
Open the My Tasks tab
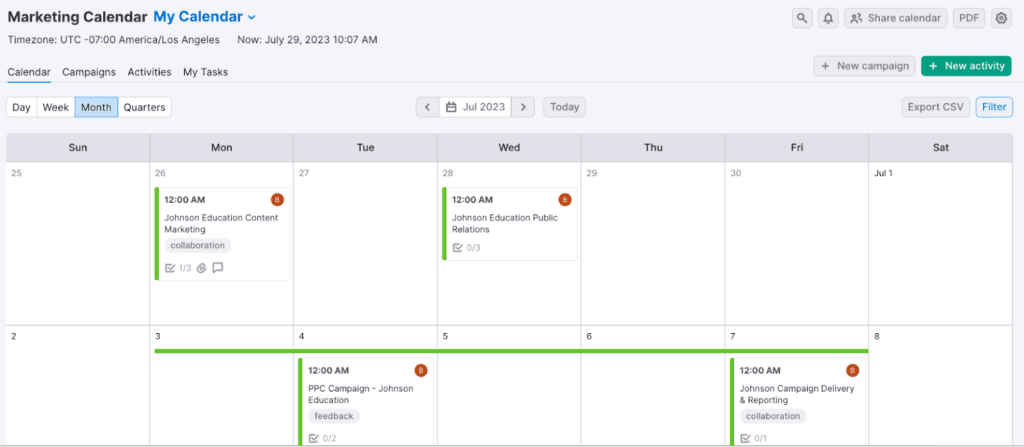(x=205, y=72)
